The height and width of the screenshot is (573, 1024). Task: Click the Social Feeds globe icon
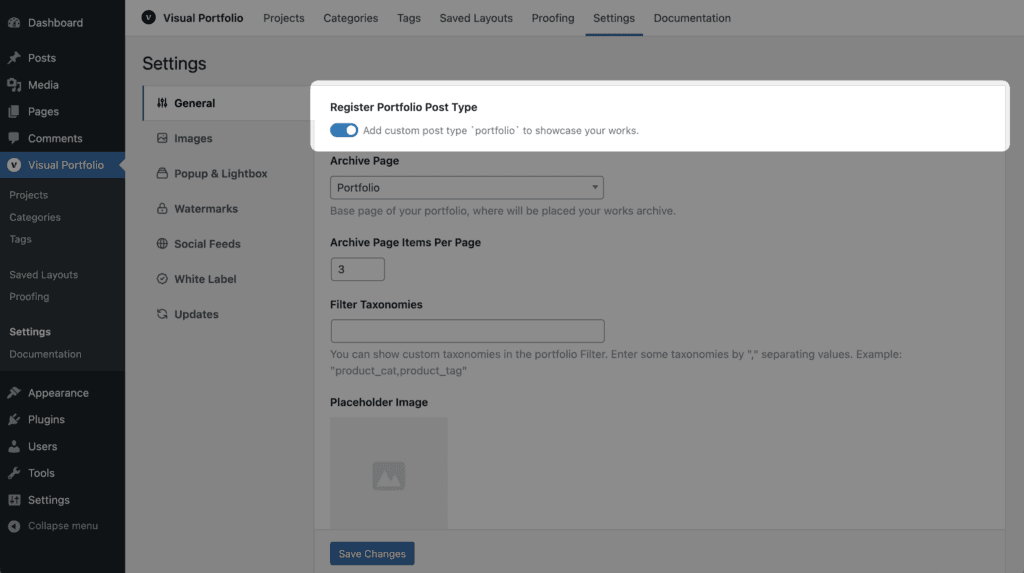(162, 244)
